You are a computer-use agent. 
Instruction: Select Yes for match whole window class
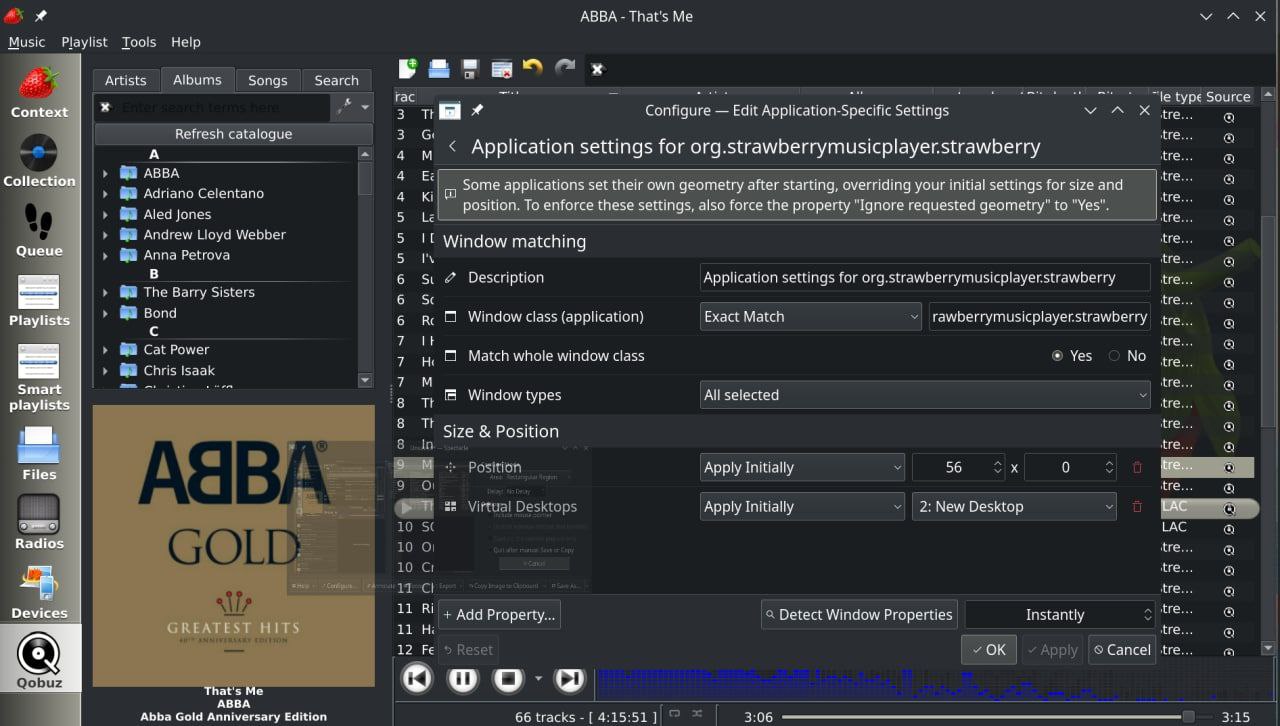tap(1058, 356)
